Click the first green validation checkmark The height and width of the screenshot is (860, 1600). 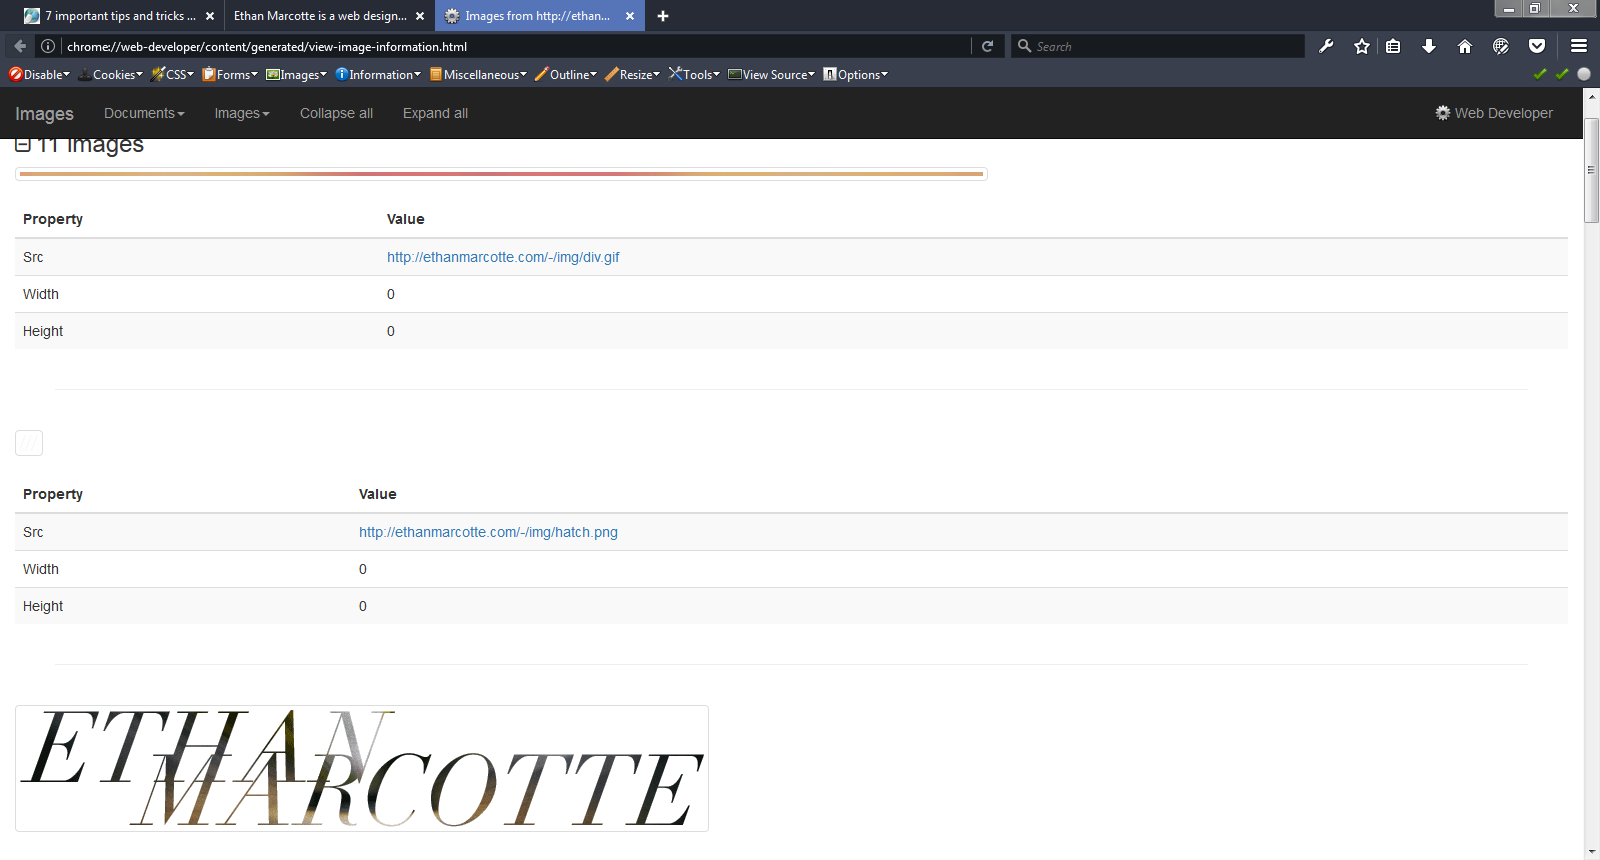(1540, 74)
